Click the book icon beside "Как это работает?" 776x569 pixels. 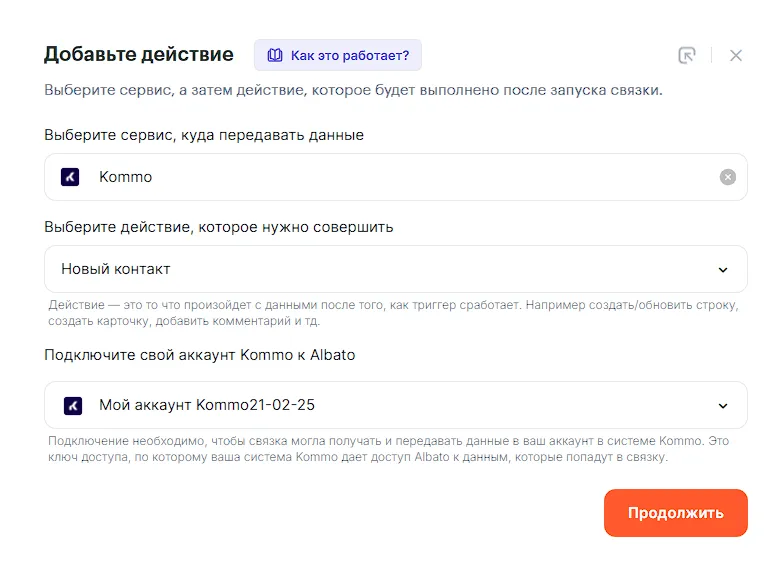tap(274, 55)
